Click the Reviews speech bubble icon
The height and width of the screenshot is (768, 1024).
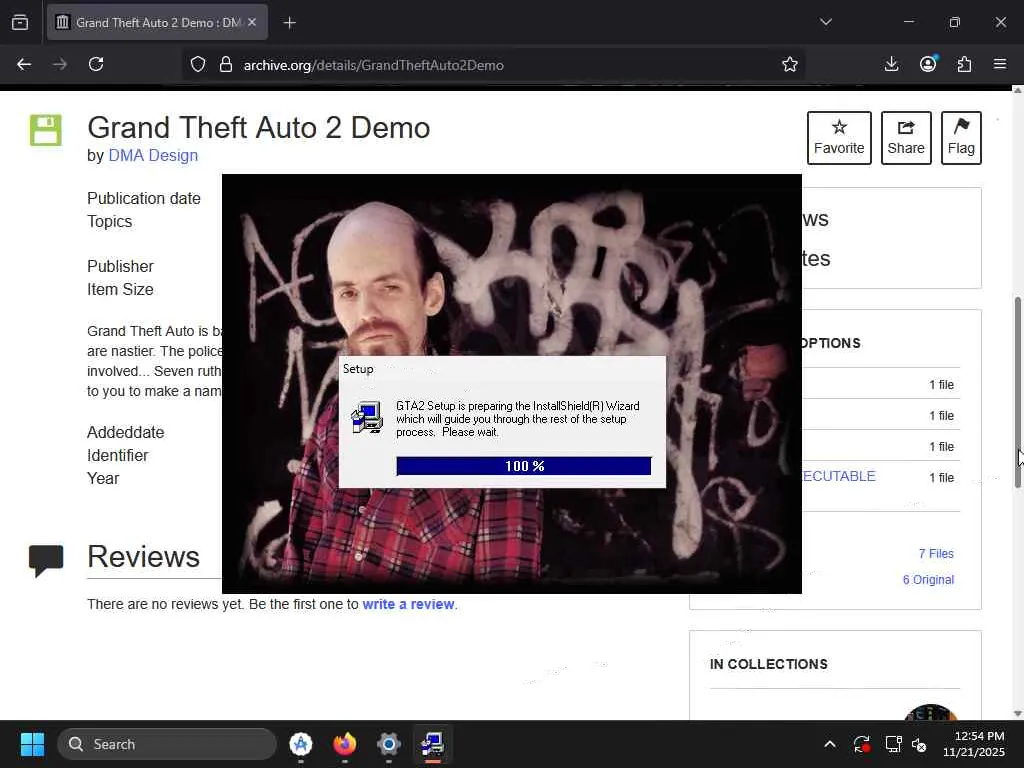pyautogui.click(x=46, y=561)
